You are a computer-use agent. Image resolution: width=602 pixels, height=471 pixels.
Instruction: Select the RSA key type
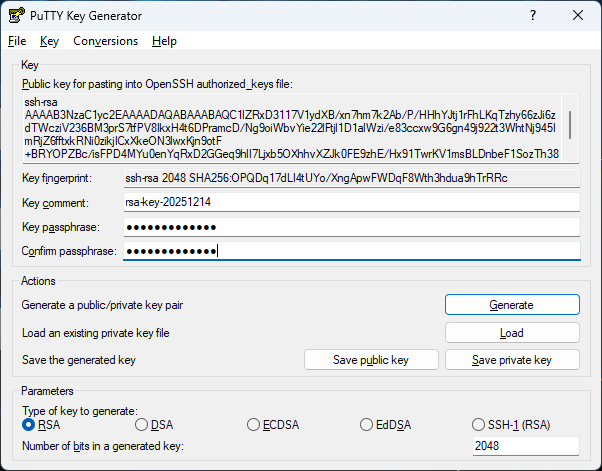point(28,425)
